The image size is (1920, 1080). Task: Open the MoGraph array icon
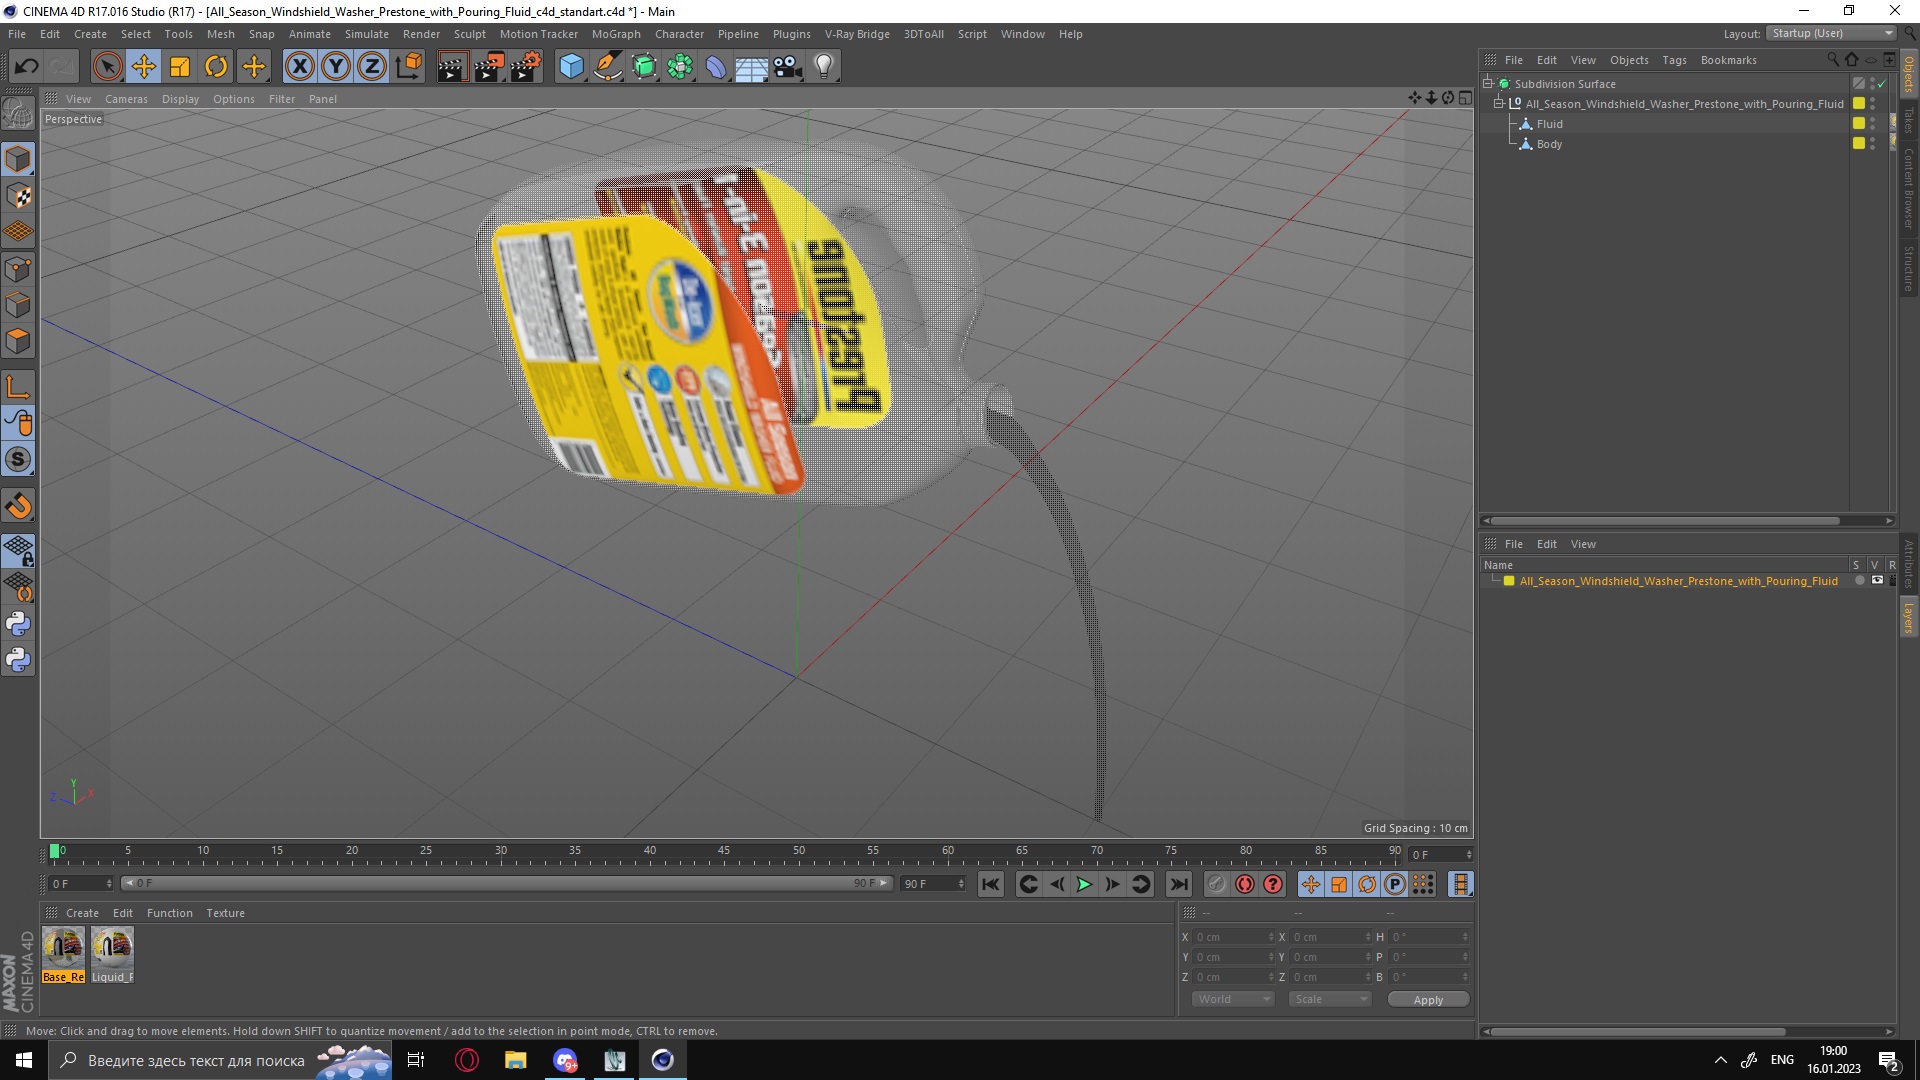[680, 67]
